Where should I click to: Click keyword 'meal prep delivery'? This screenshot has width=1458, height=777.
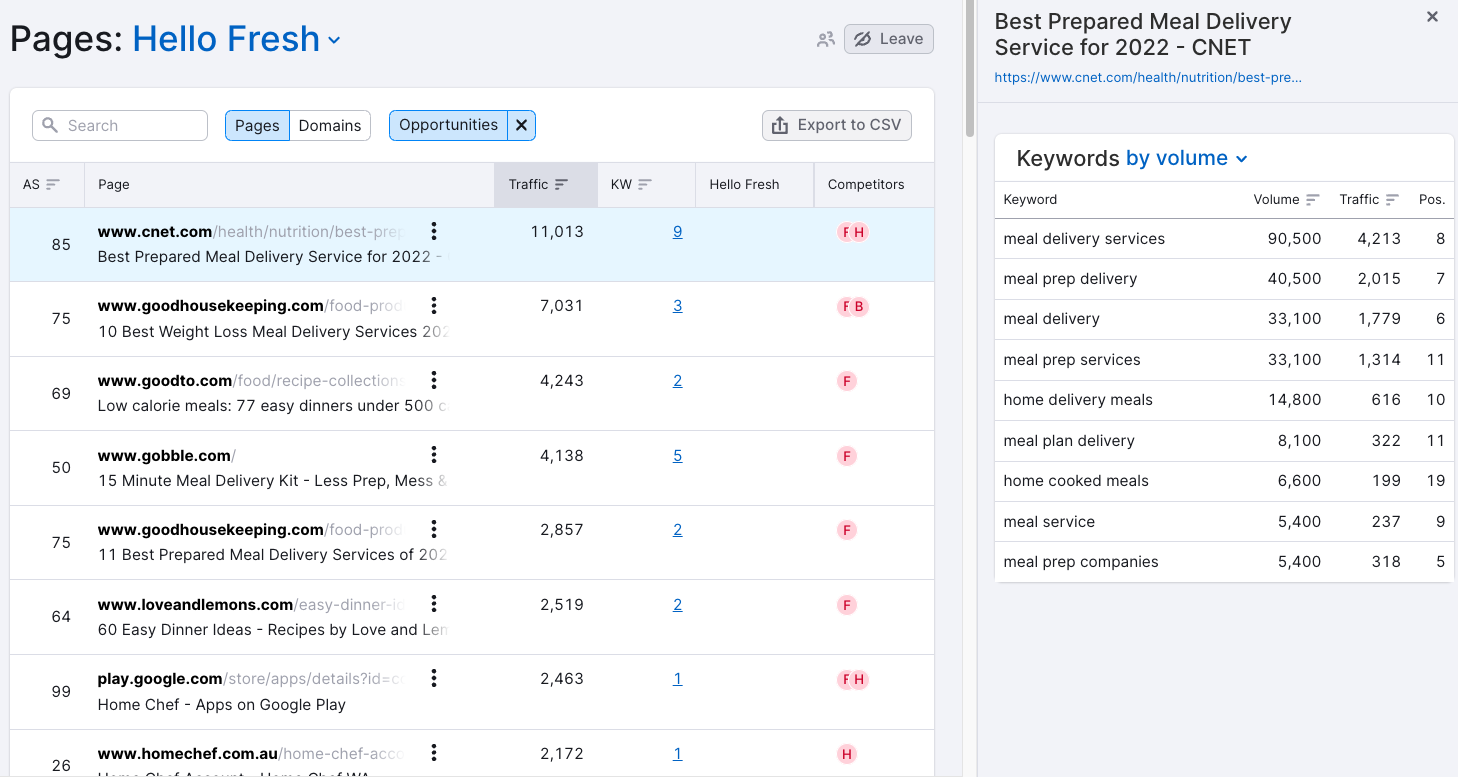1070,279
